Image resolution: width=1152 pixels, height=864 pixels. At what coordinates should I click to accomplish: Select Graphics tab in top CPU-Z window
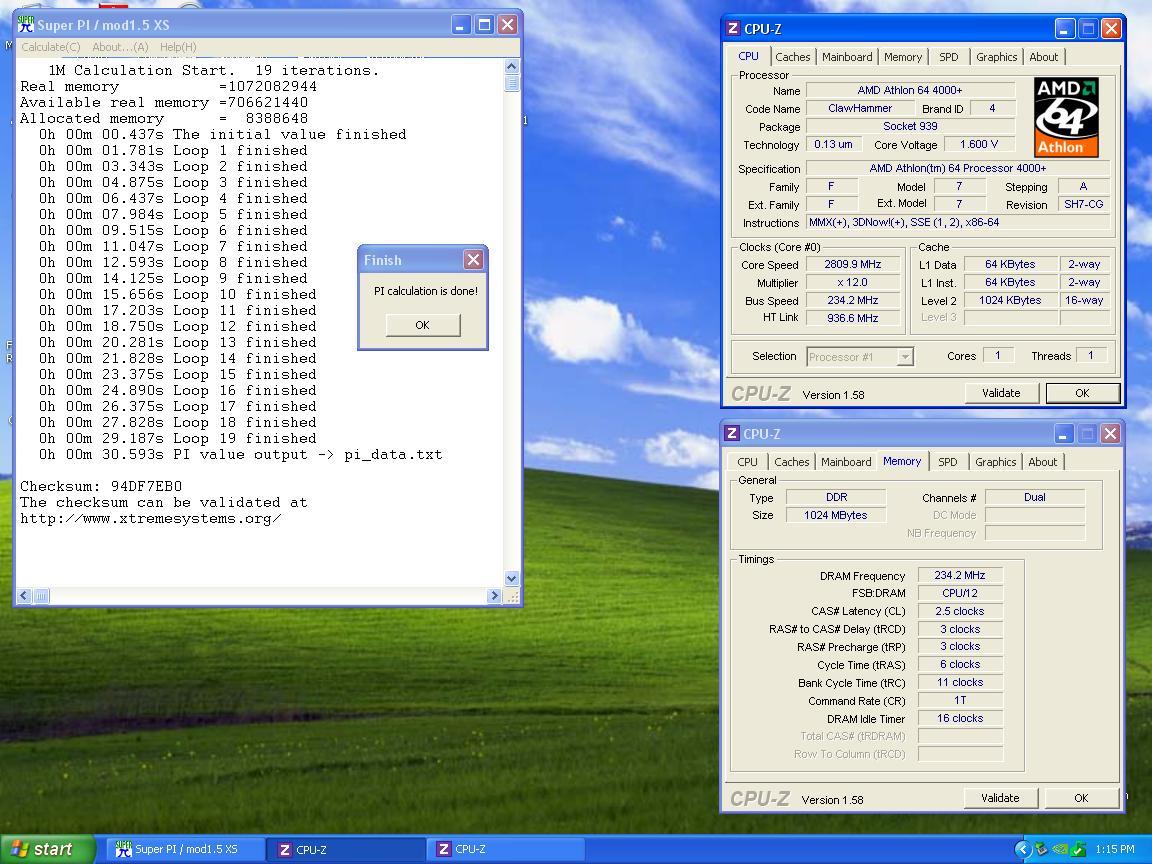pos(996,57)
